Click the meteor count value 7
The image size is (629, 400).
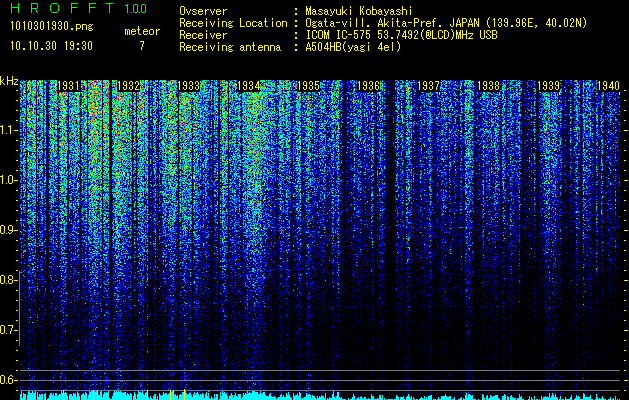pyautogui.click(x=142, y=46)
